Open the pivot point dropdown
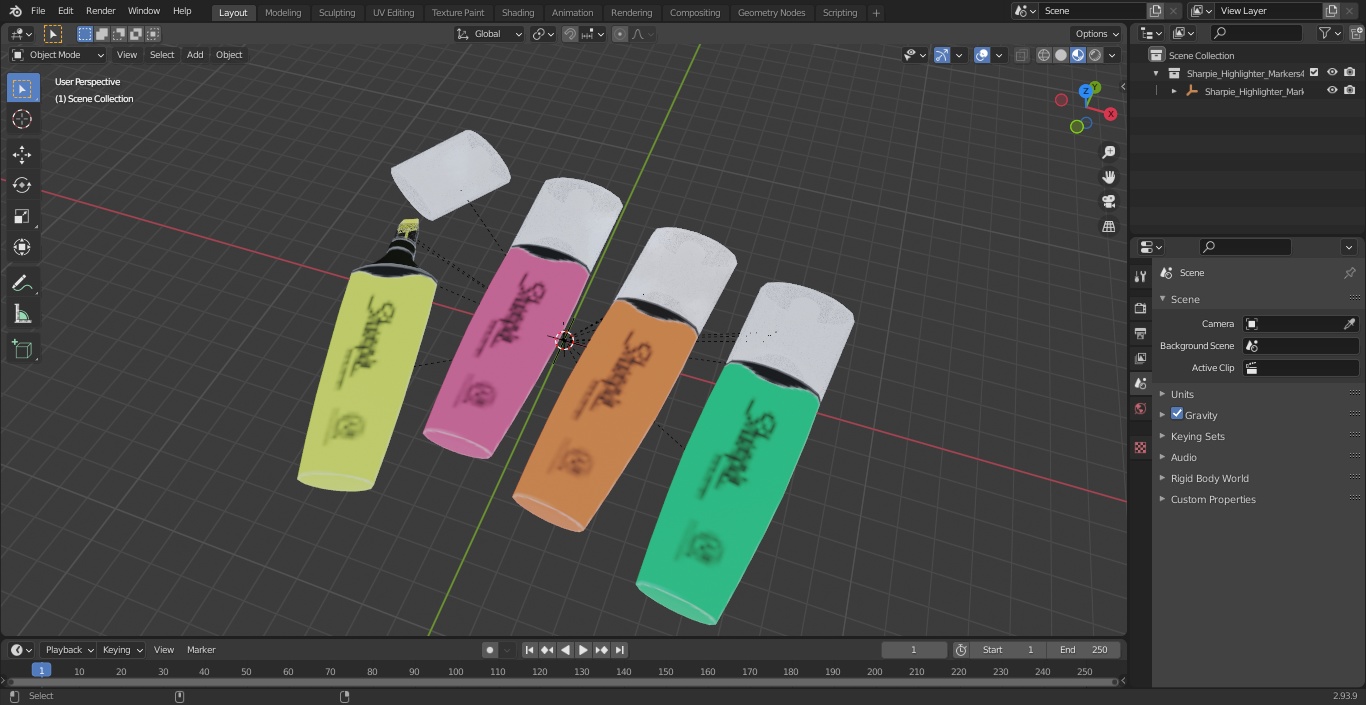This screenshot has height=705, width=1366. tap(543, 34)
